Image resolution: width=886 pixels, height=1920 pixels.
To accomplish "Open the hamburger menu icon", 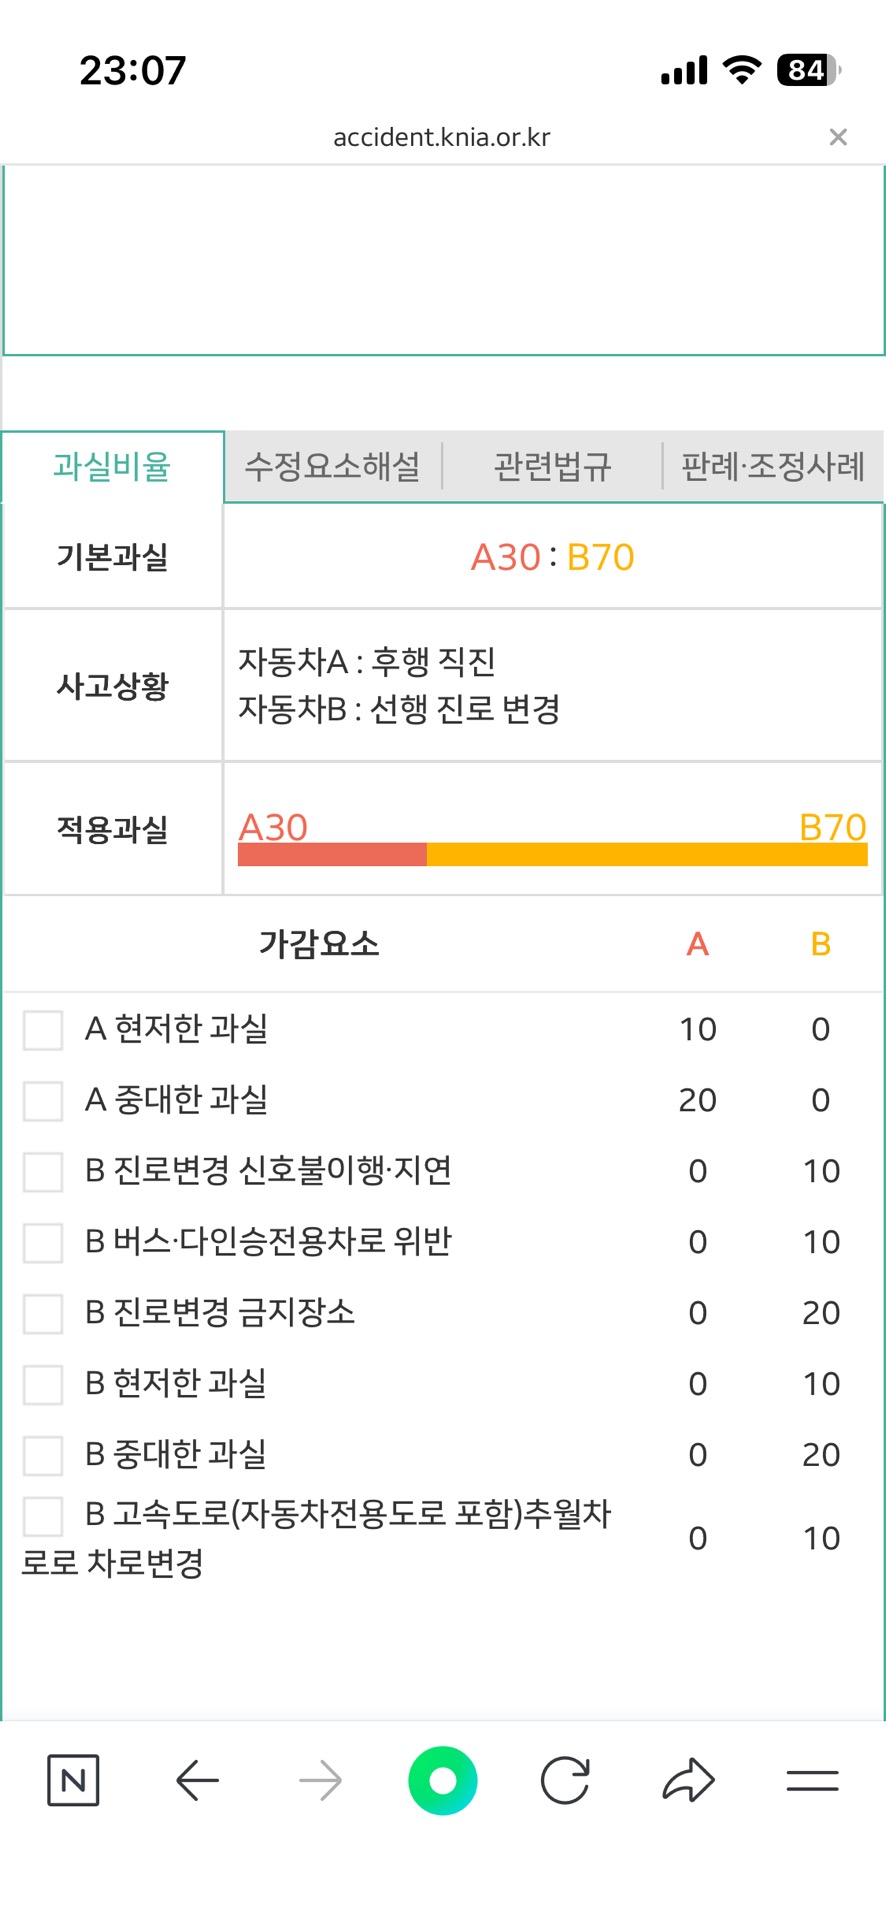I will pyautogui.click(x=812, y=1780).
